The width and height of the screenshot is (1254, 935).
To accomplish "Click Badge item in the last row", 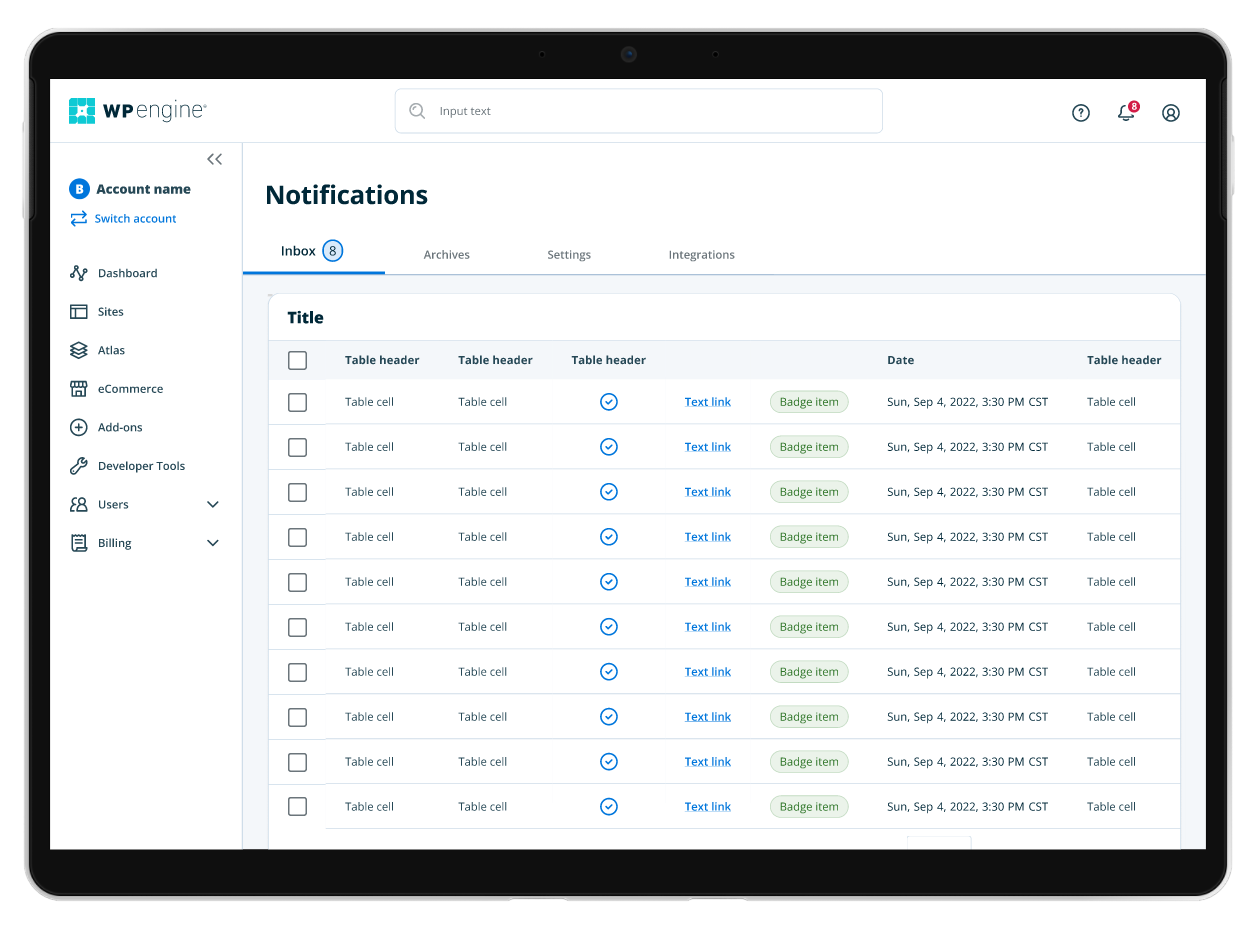I will (x=809, y=807).
